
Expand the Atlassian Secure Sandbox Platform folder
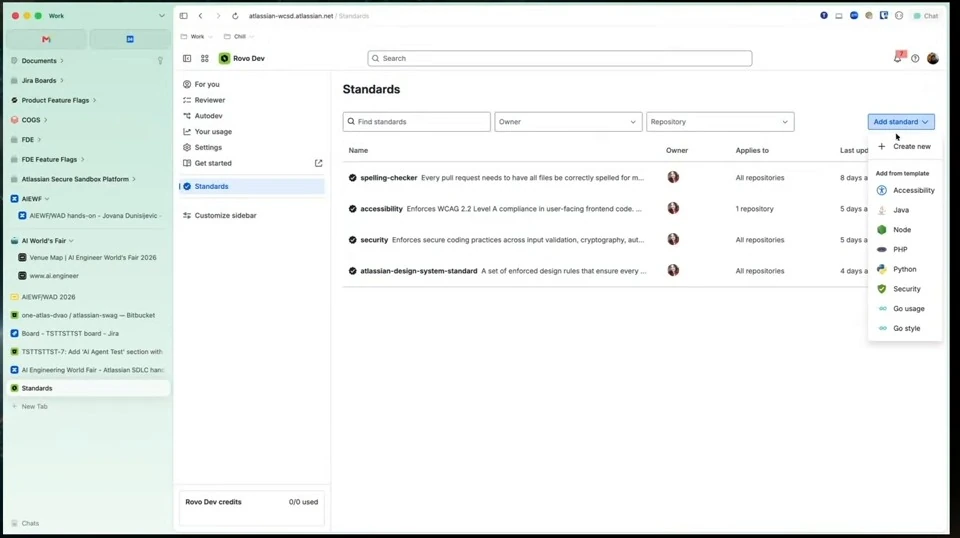point(134,179)
